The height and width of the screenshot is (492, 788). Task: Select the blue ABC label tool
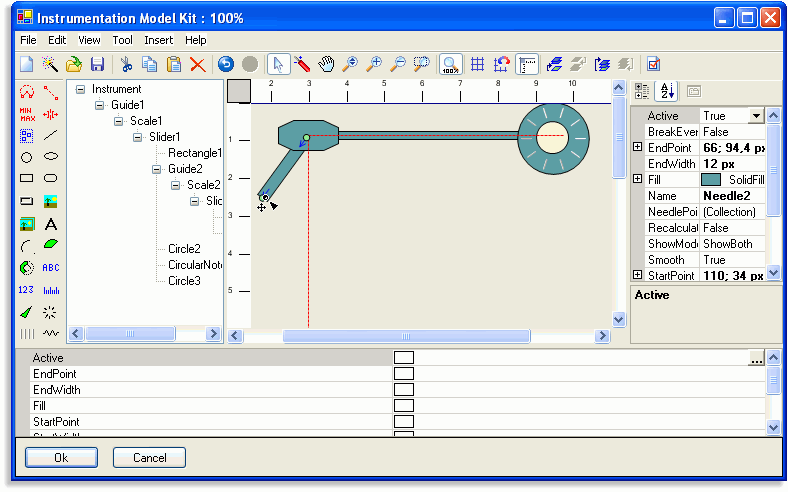point(51,268)
